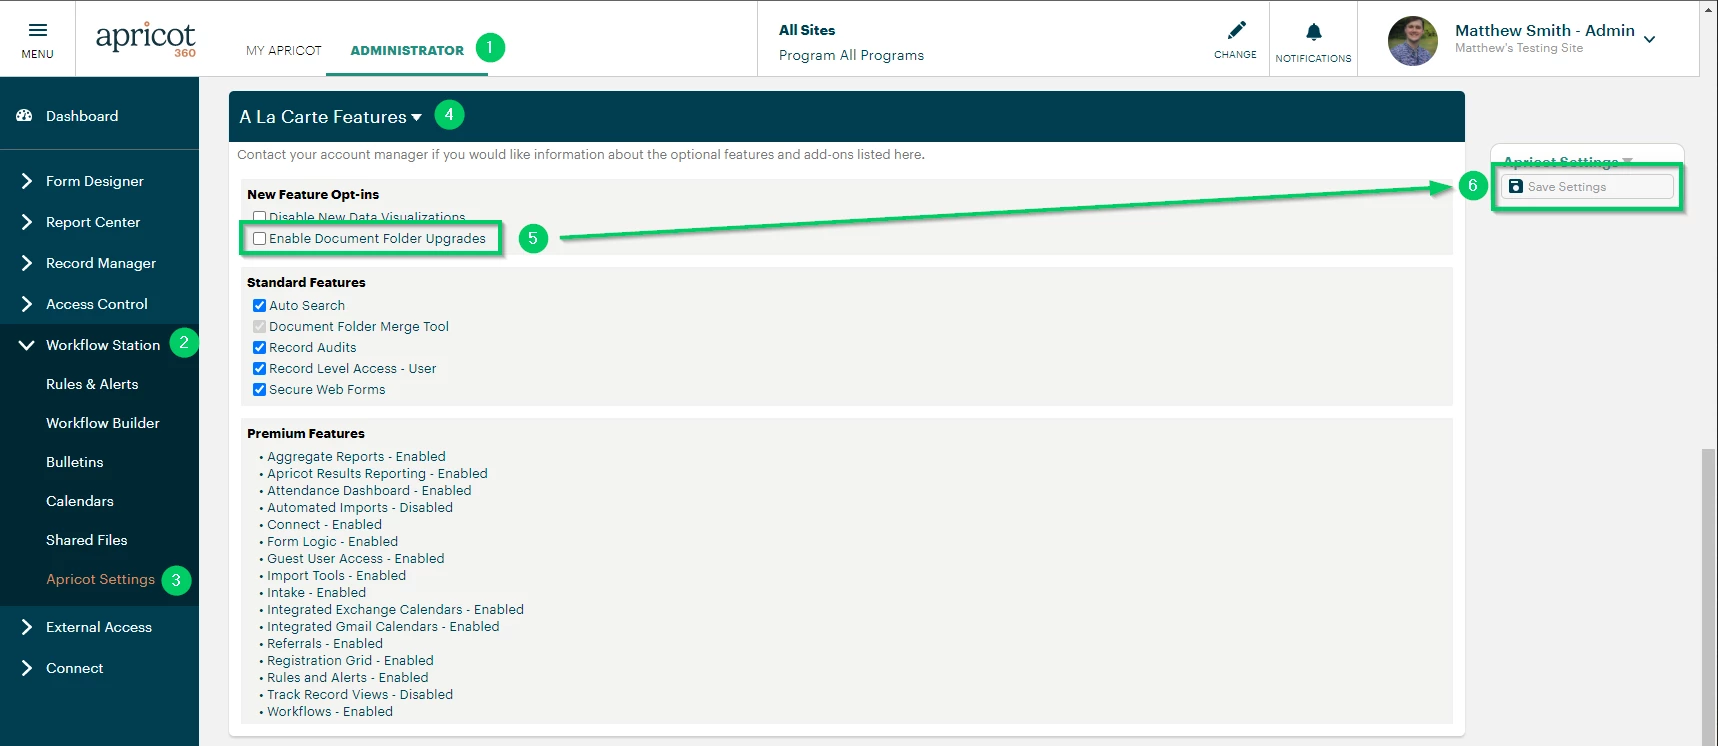Open Shared Files submenu item
Image resolution: width=1718 pixels, height=746 pixels.
(x=87, y=540)
